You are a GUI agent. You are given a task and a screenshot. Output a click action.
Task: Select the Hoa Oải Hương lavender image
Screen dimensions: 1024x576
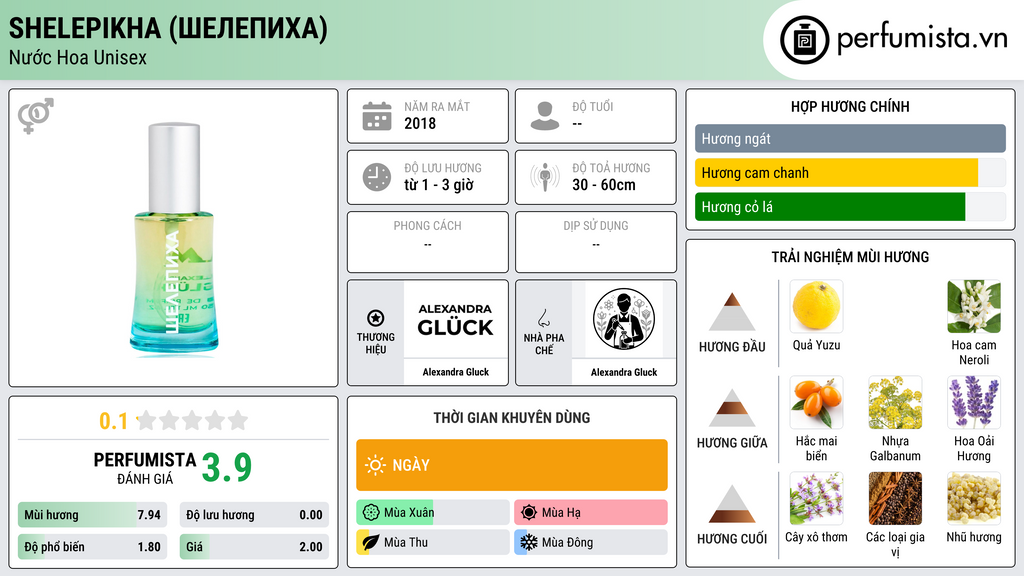coord(974,402)
